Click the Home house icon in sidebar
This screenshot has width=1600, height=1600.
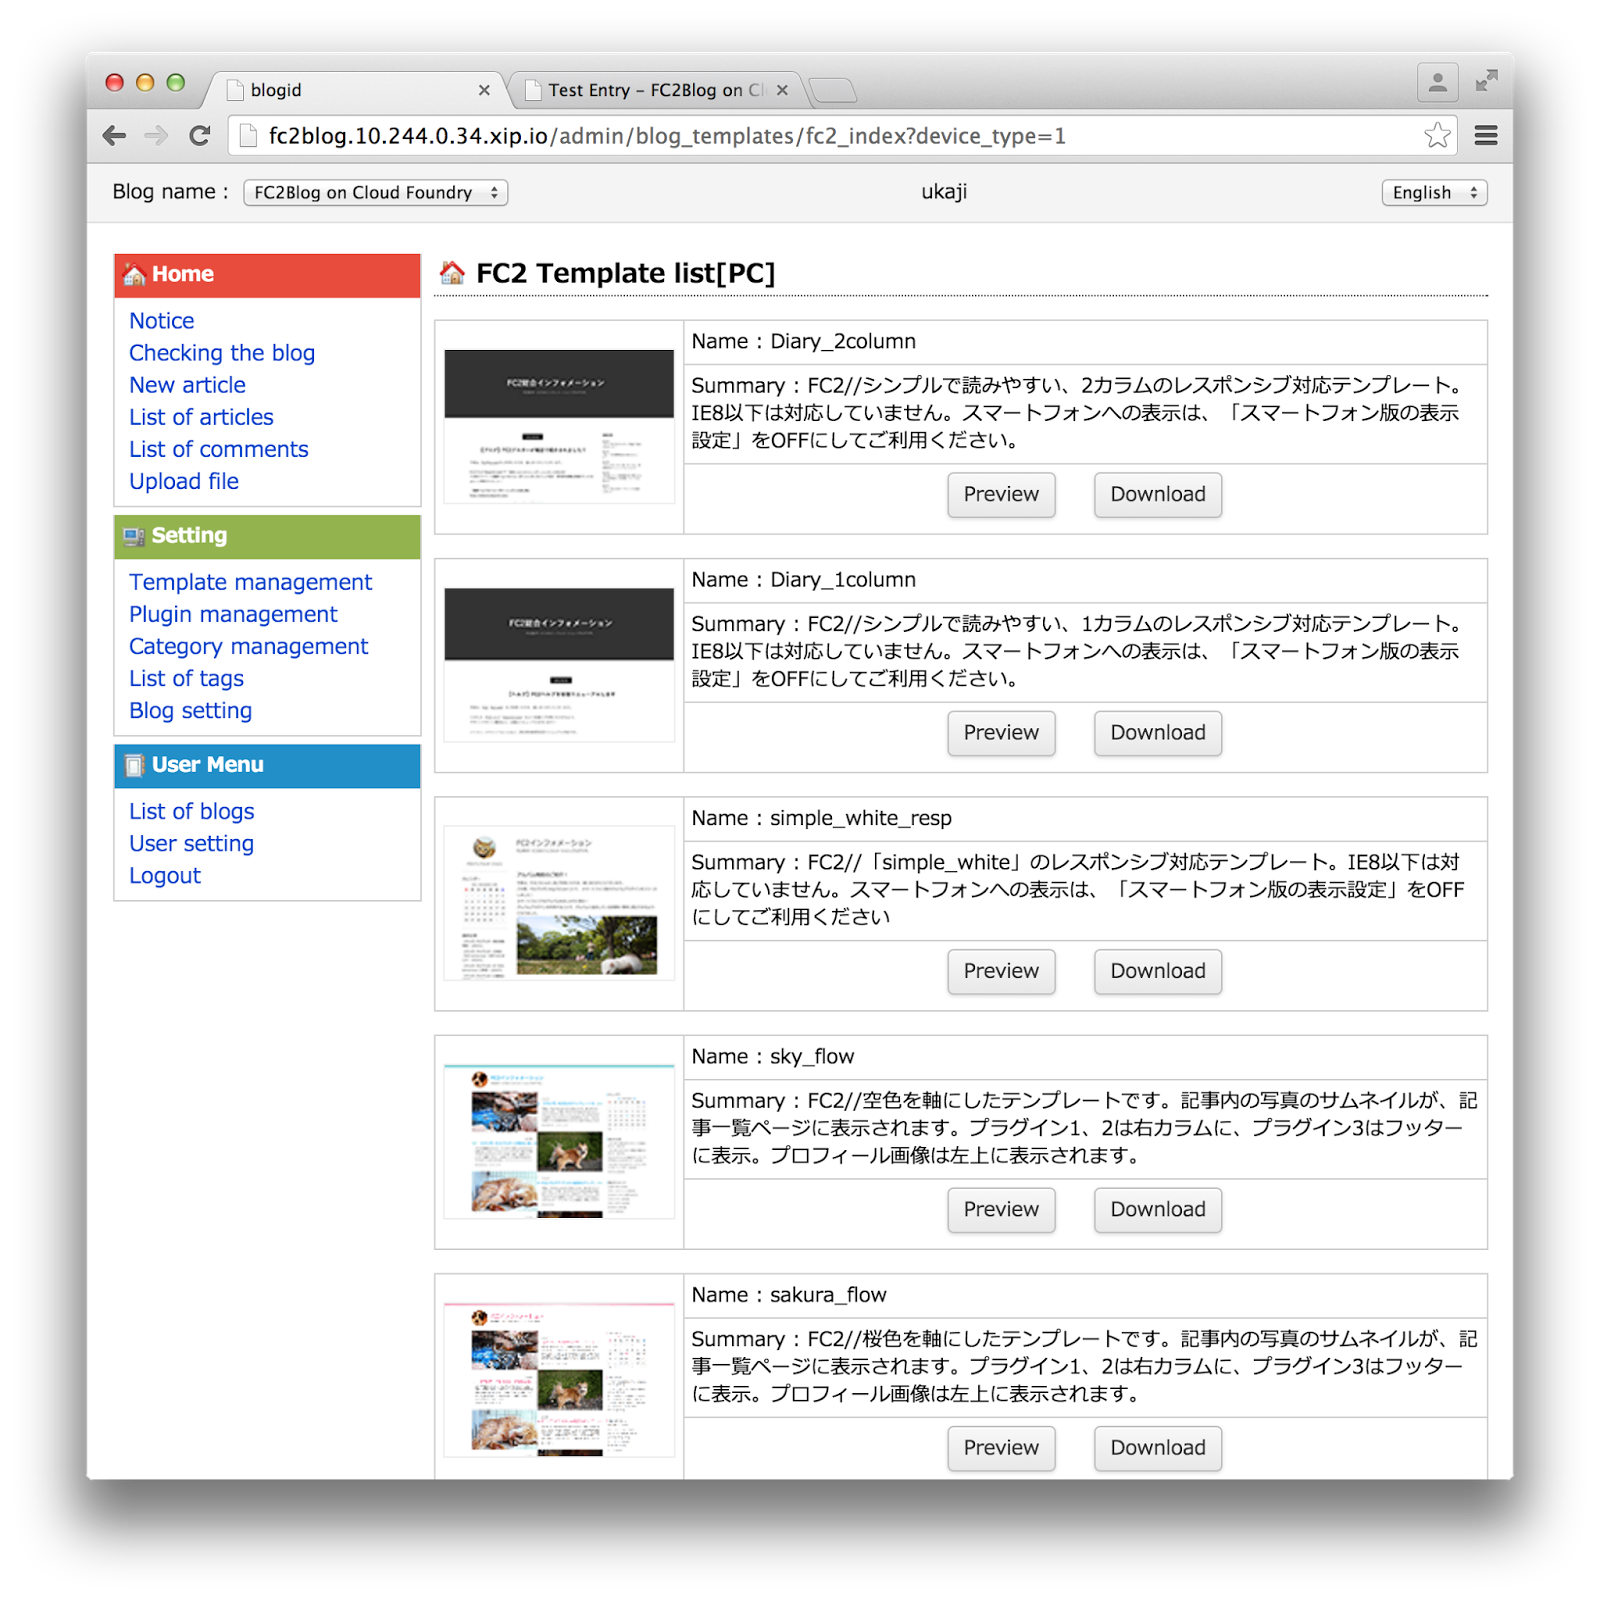(134, 275)
